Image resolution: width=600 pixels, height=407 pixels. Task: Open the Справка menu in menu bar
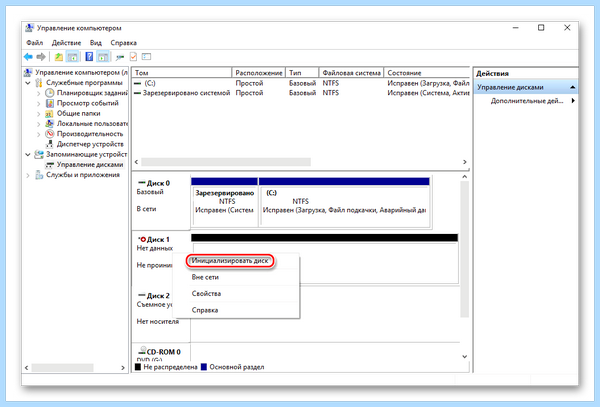124,43
